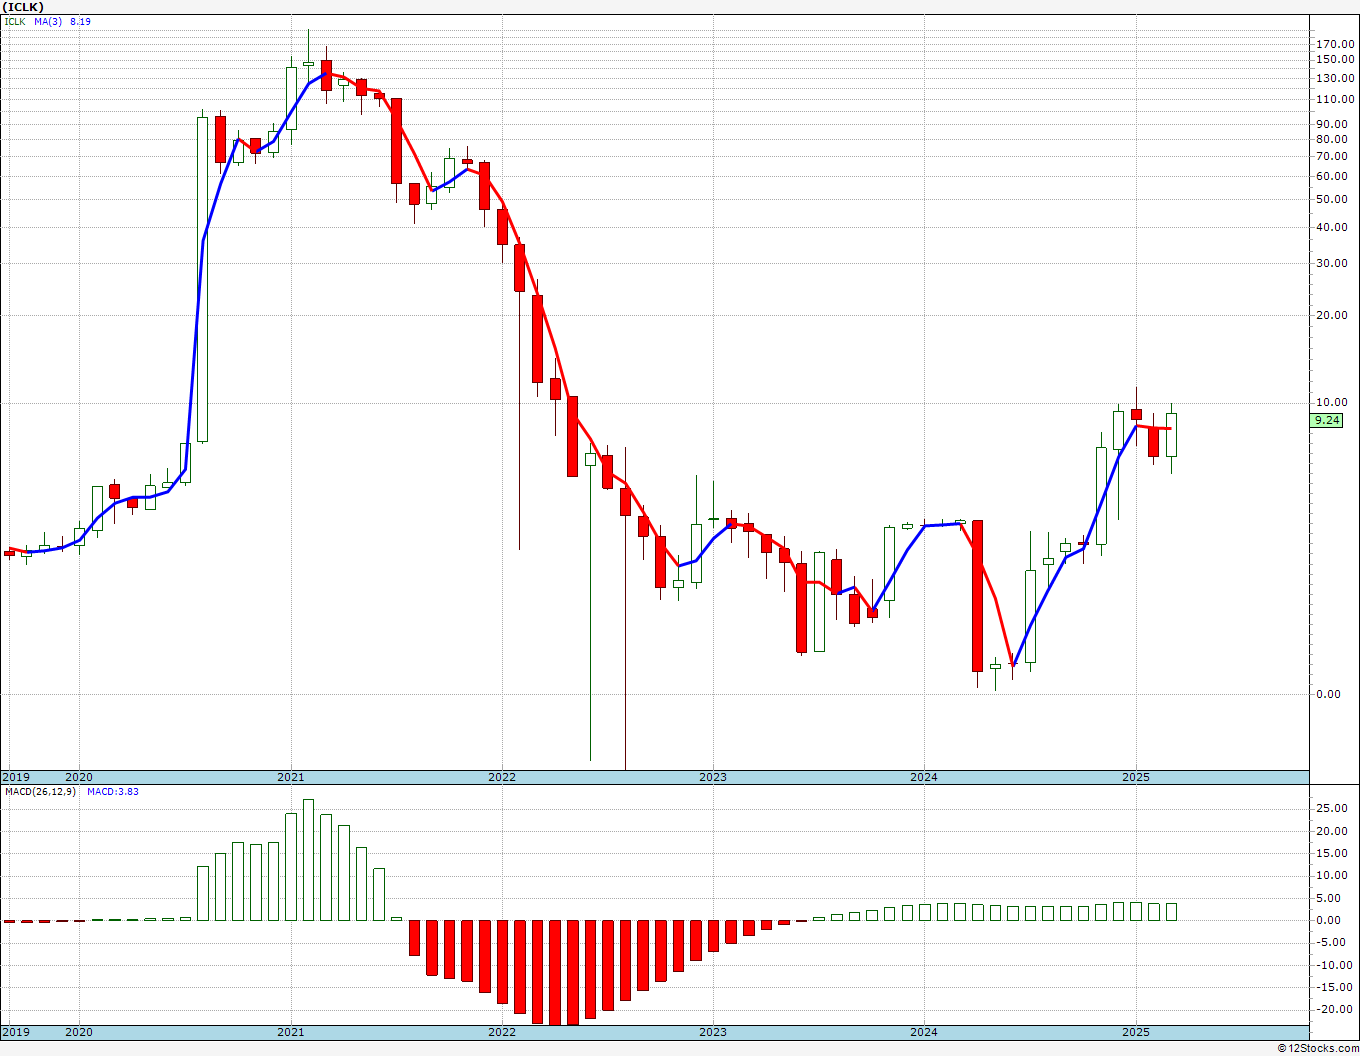Click the MACD(26,12,9) indicator label
Viewport: 1360px width, 1056px height.
(x=39, y=792)
